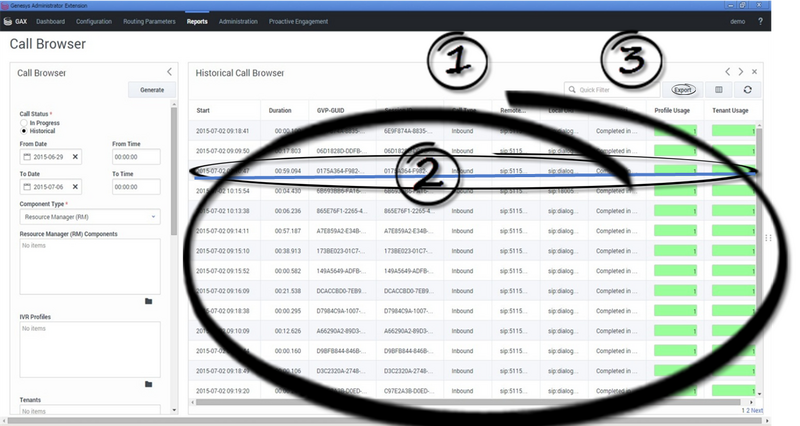Open the column chooser grid icon

tap(719, 89)
